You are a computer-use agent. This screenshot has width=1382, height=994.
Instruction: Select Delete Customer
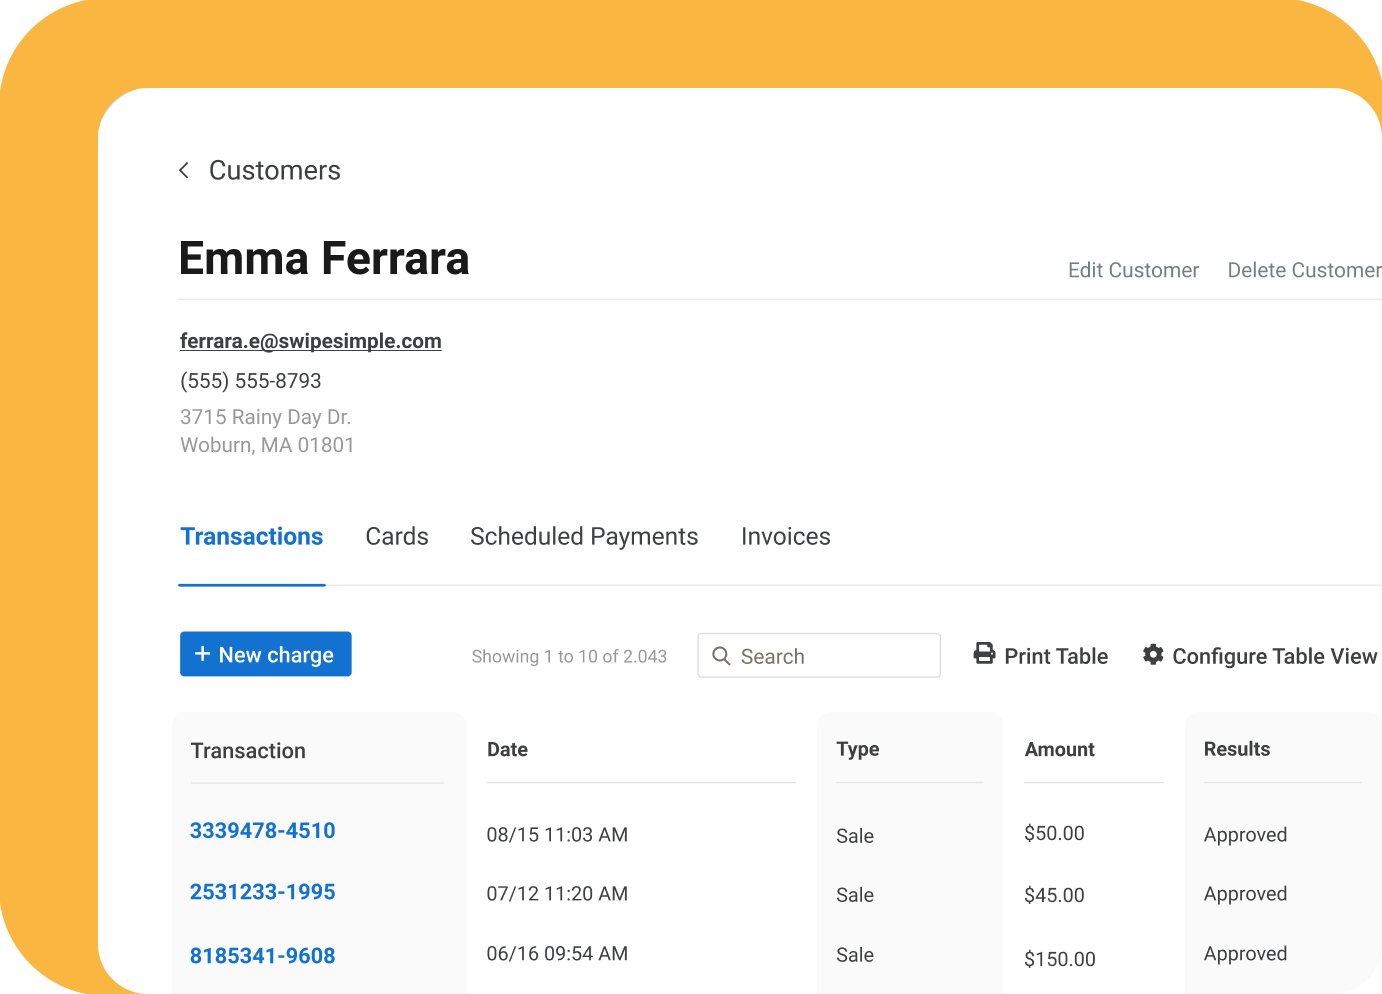(x=1304, y=270)
